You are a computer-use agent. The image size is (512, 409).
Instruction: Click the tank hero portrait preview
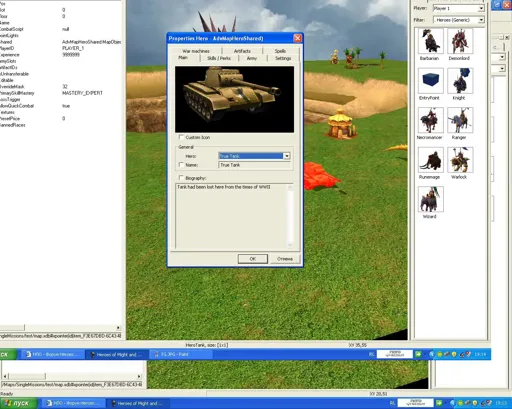[x=234, y=99]
